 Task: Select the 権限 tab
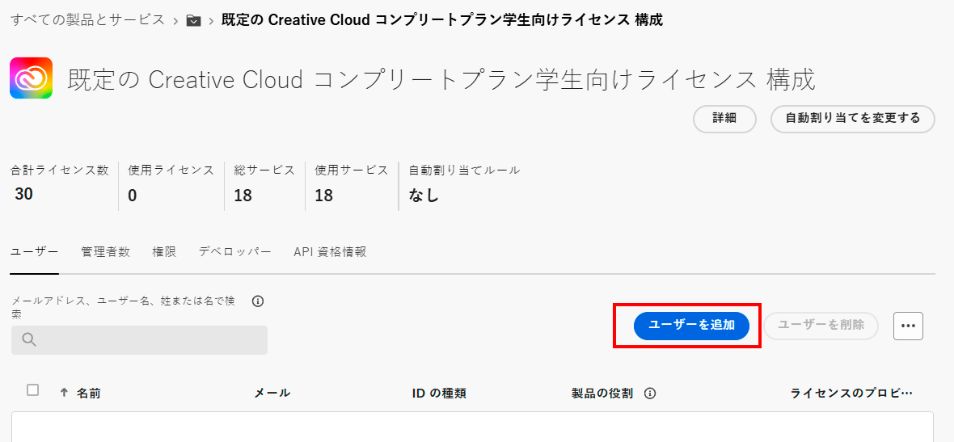click(x=164, y=252)
